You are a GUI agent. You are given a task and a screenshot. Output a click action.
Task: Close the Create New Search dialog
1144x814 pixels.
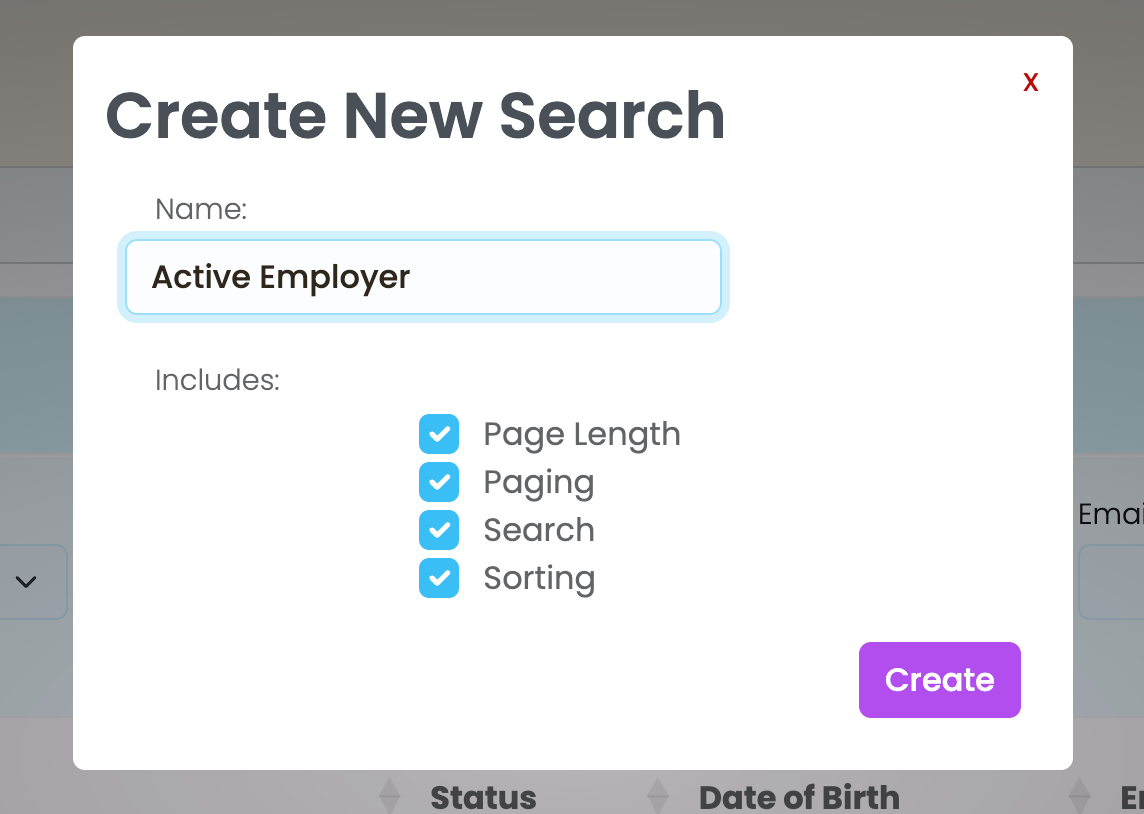pyautogui.click(x=1030, y=83)
